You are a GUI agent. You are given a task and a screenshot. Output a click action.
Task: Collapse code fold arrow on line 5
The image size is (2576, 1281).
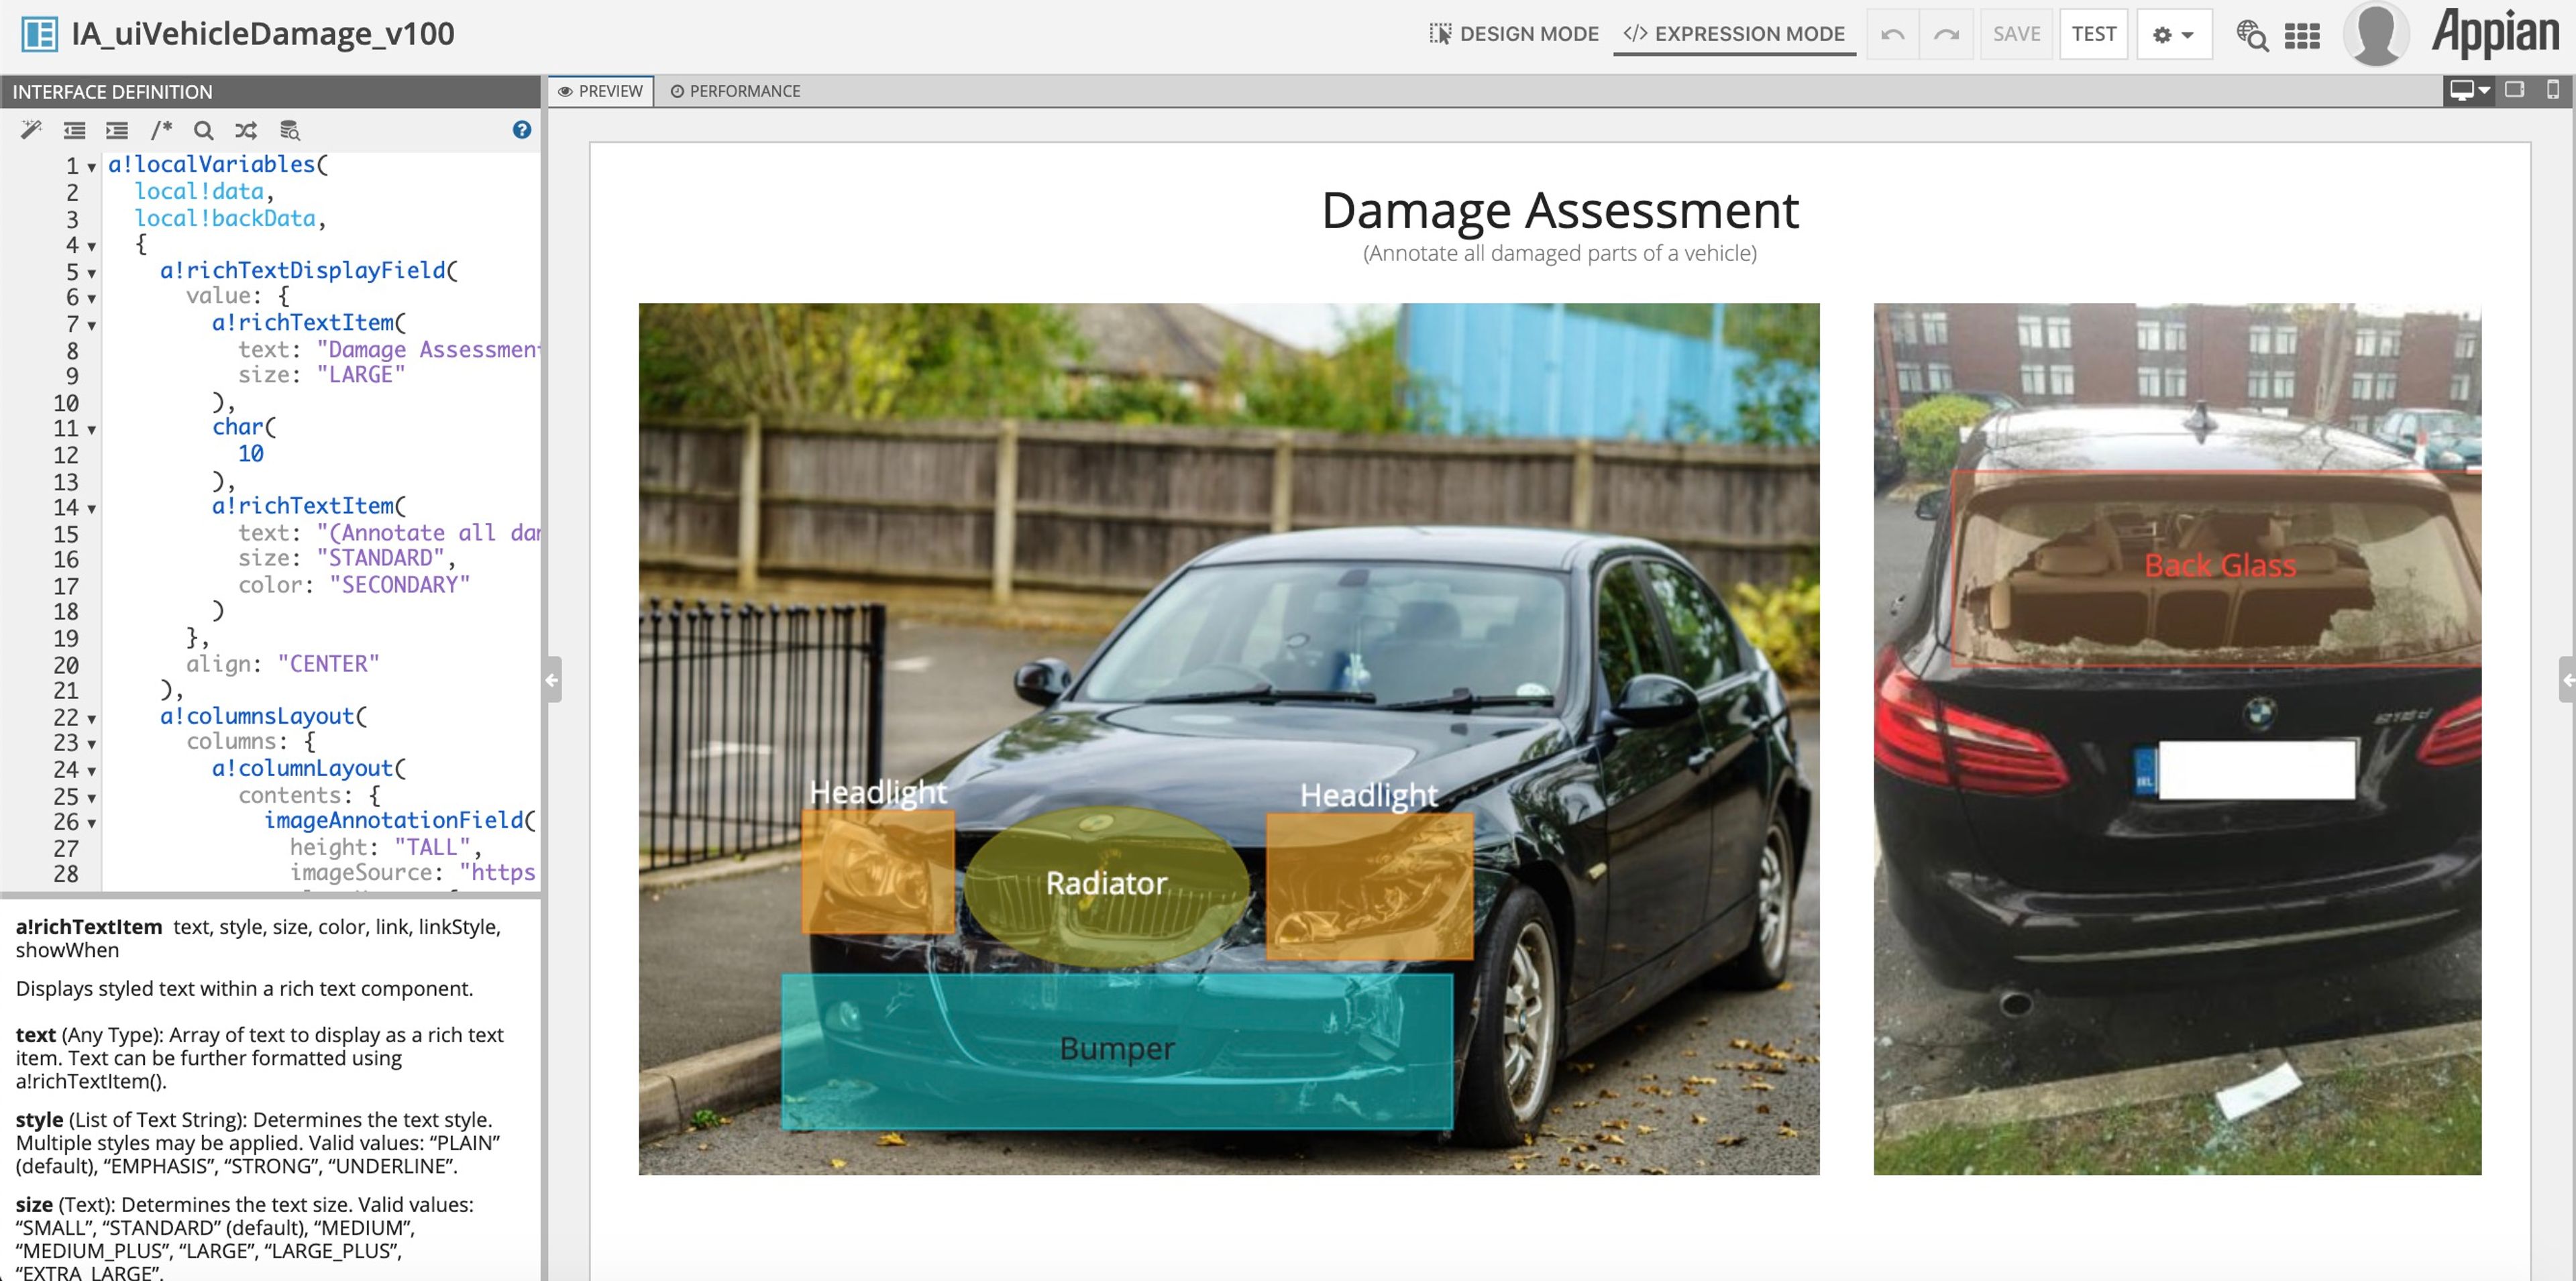point(92,273)
